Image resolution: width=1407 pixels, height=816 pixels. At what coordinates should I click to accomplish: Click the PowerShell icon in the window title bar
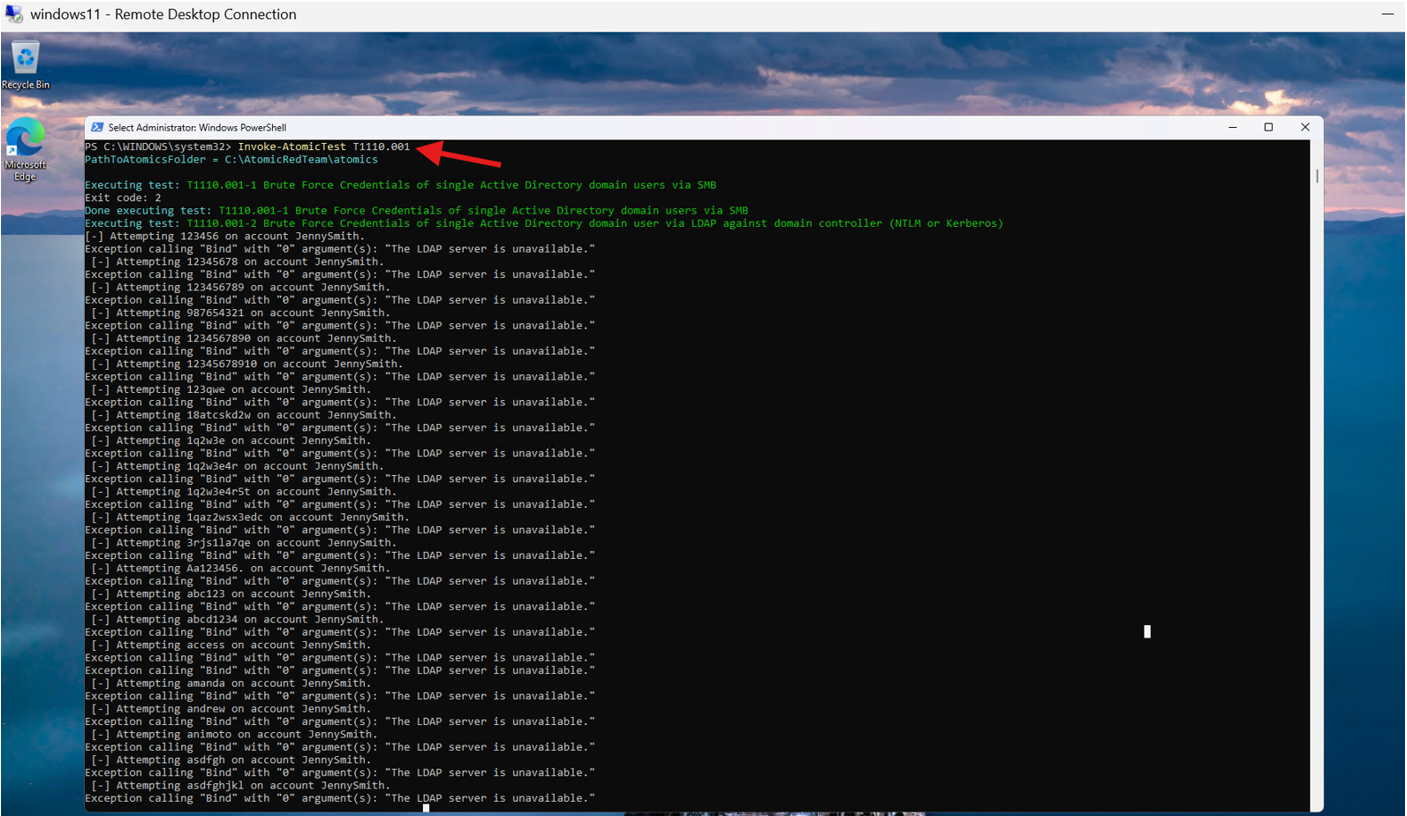point(96,127)
